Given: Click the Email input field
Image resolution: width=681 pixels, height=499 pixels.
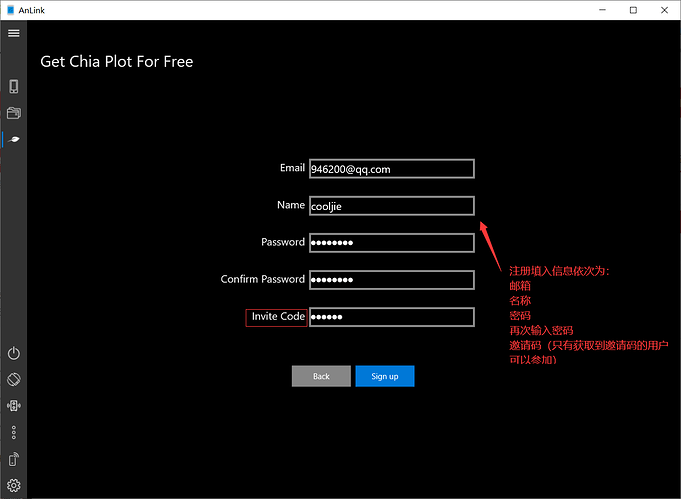Looking at the screenshot, I should [x=392, y=169].
